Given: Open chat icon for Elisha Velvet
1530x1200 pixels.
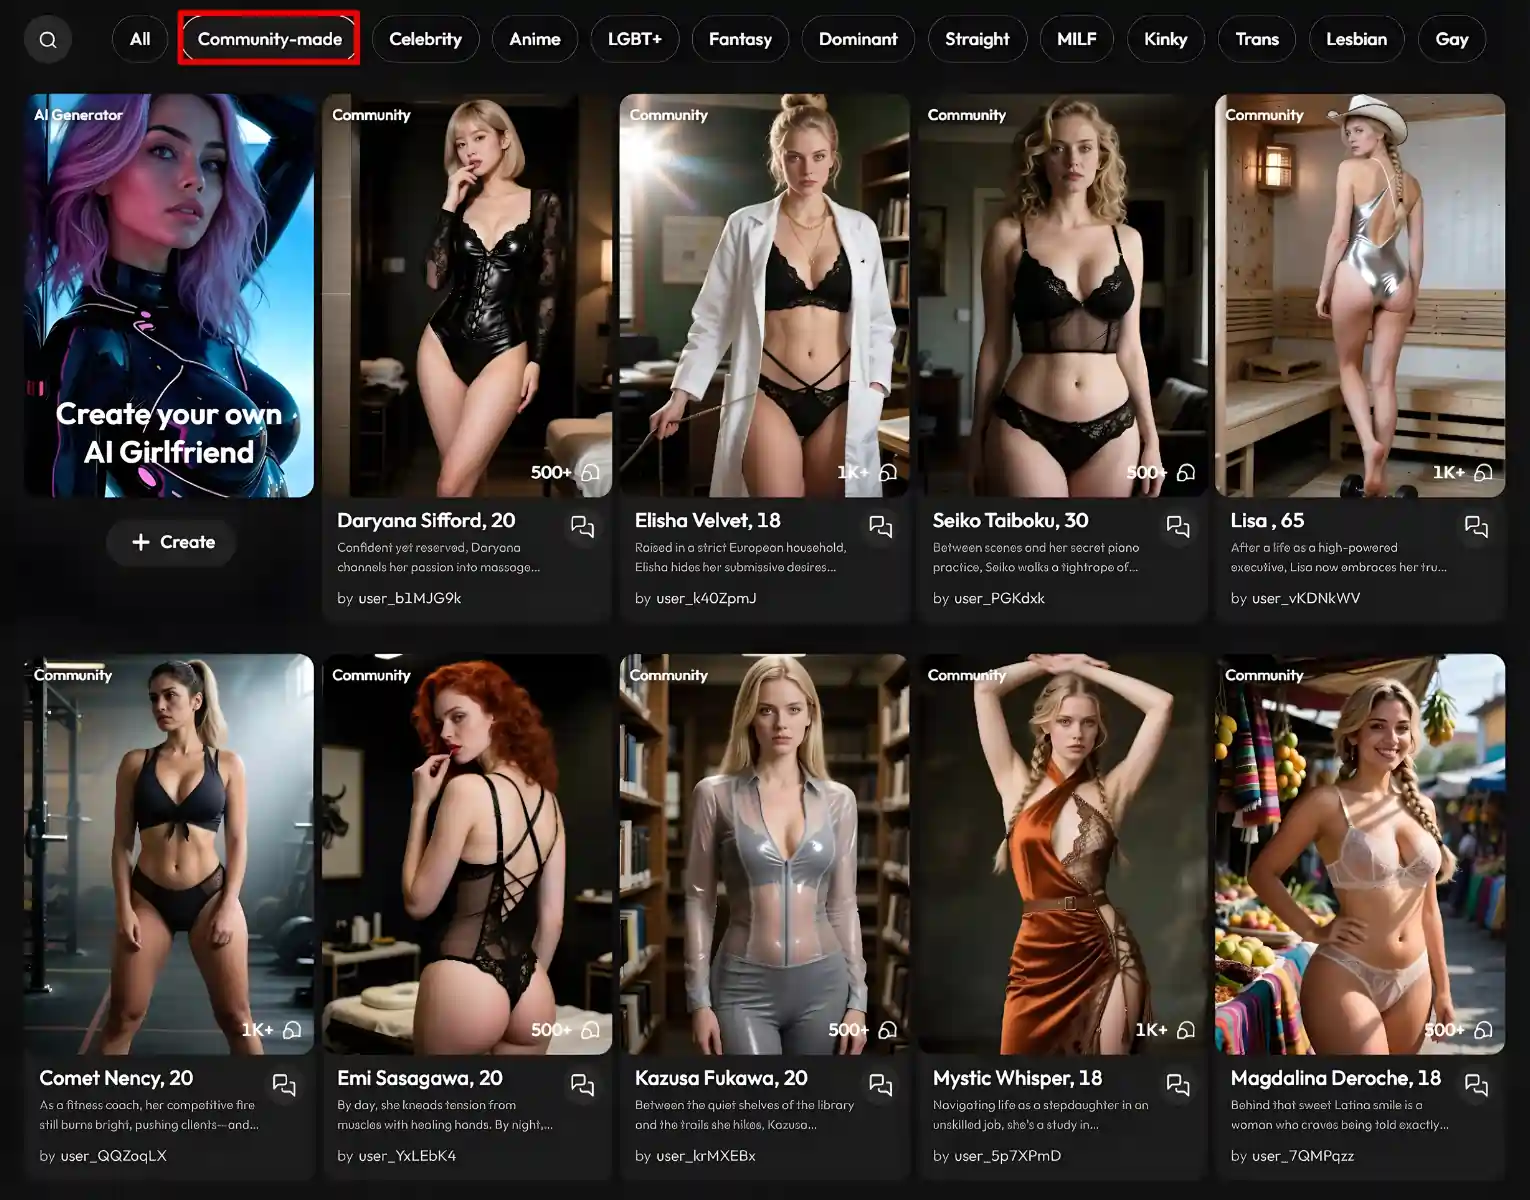Looking at the screenshot, I should tap(880, 526).
